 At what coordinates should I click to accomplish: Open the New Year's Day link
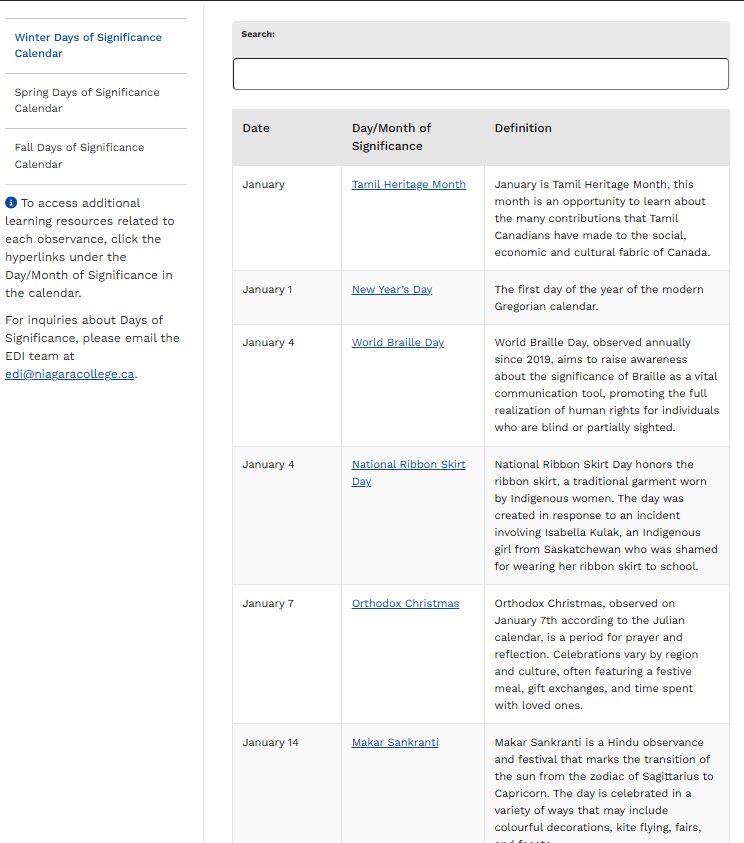pyautogui.click(x=392, y=290)
